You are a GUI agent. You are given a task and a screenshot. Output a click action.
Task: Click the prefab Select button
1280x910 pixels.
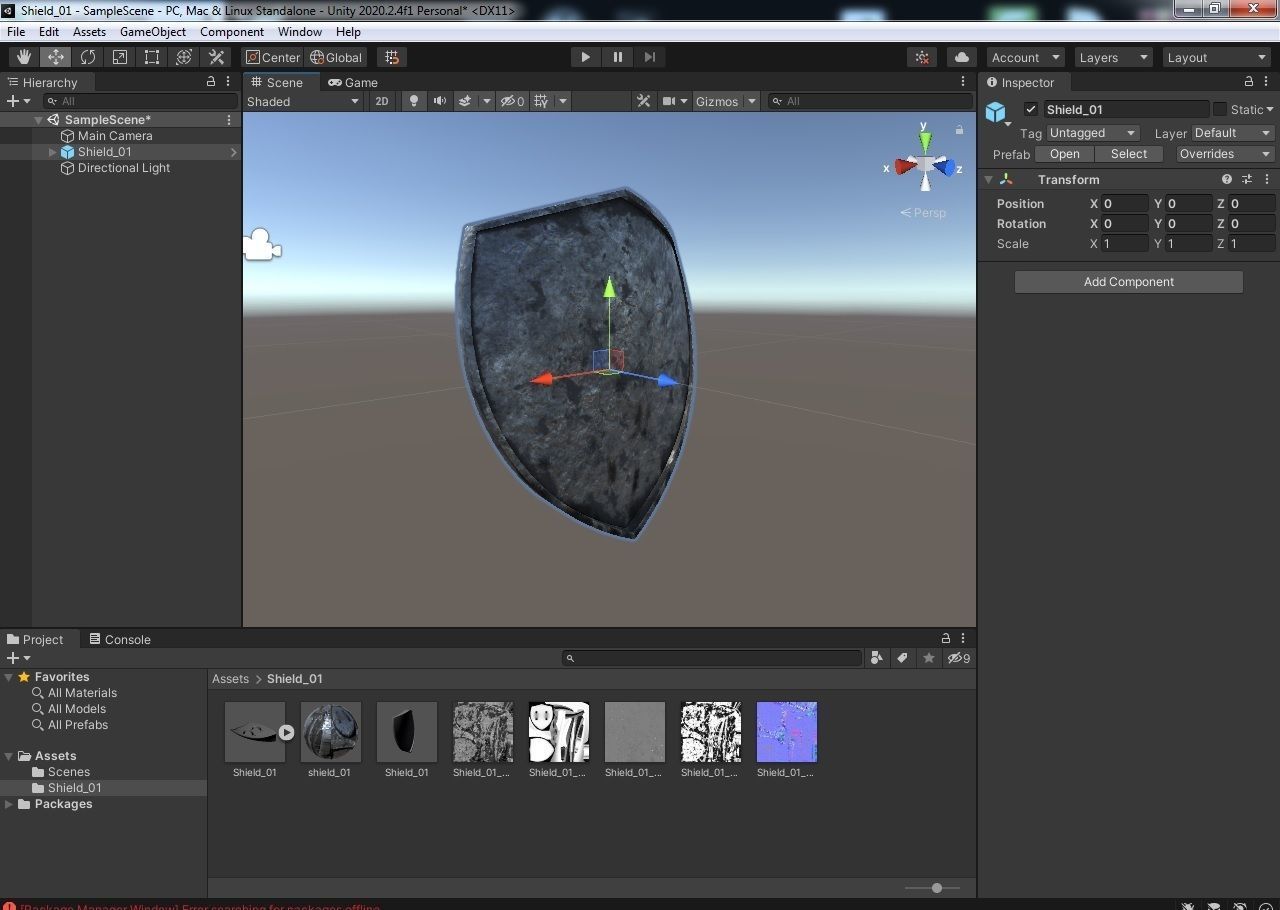tap(1129, 154)
